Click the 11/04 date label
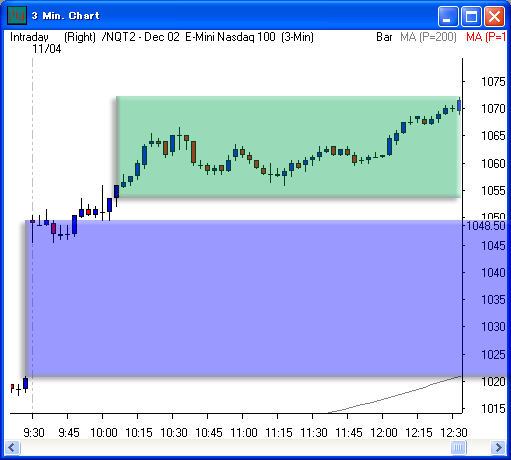 click(47, 49)
